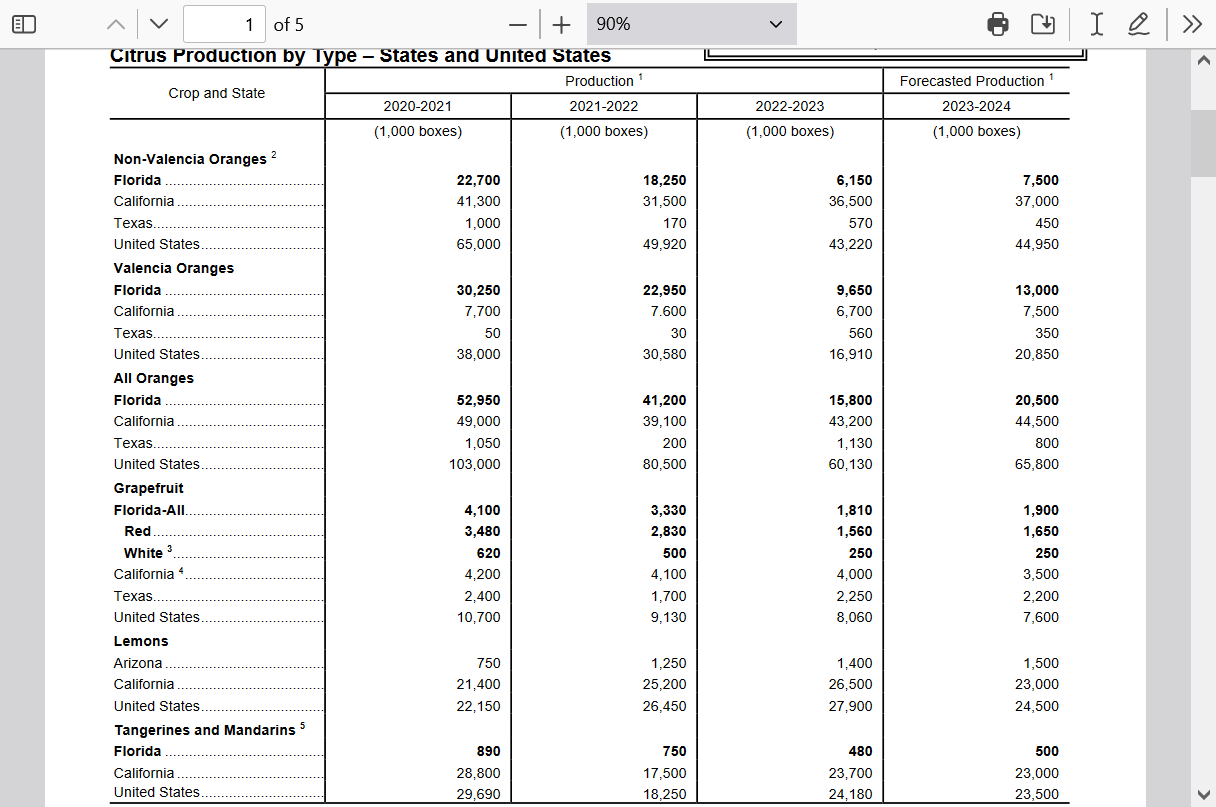This screenshot has width=1216, height=807.
Task: Open the more tools menu
Action: (1192, 24)
